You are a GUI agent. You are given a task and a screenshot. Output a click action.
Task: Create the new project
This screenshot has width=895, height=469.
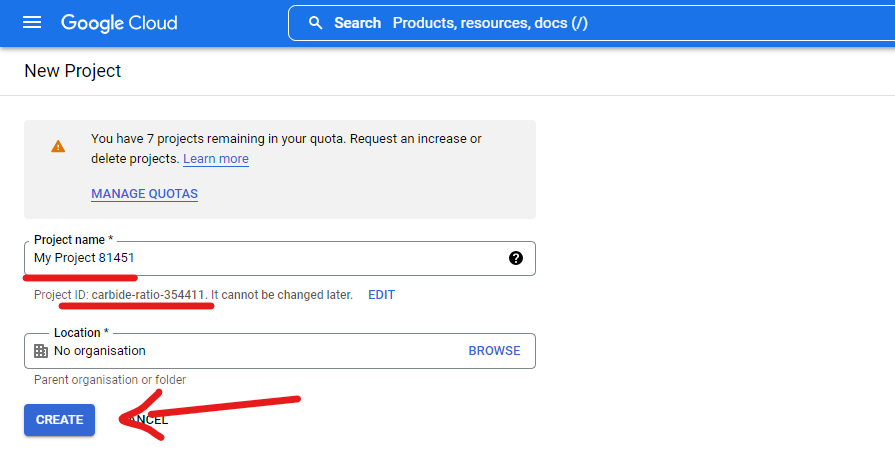tap(59, 420)
